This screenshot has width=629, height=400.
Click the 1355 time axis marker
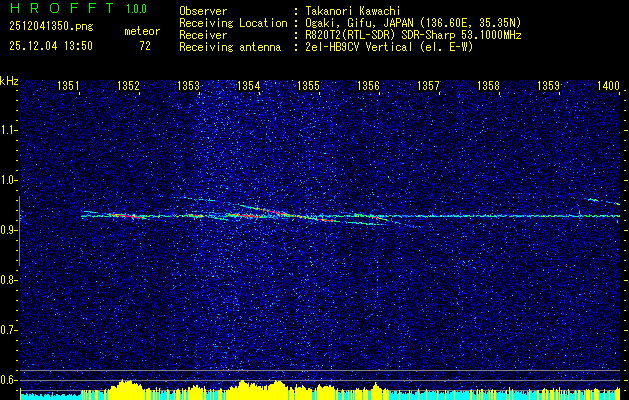point(308,85)
